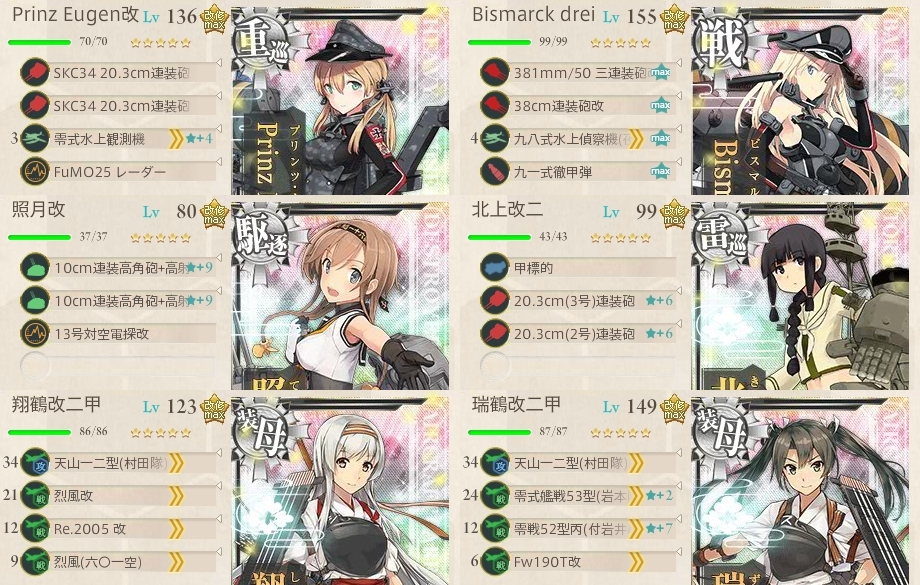Select the empty equipment slot under 13号対空電探改

117,366
